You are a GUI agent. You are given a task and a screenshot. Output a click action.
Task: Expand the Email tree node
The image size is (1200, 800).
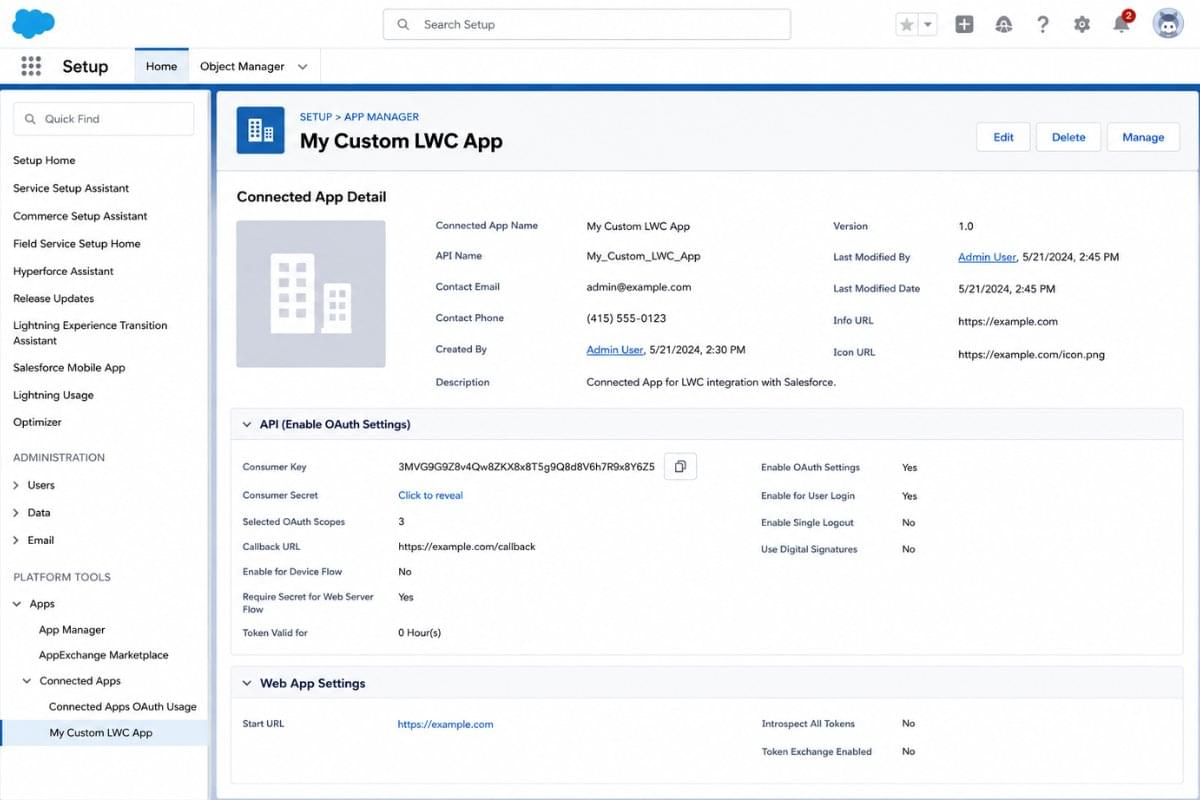[x=17, y=540]
